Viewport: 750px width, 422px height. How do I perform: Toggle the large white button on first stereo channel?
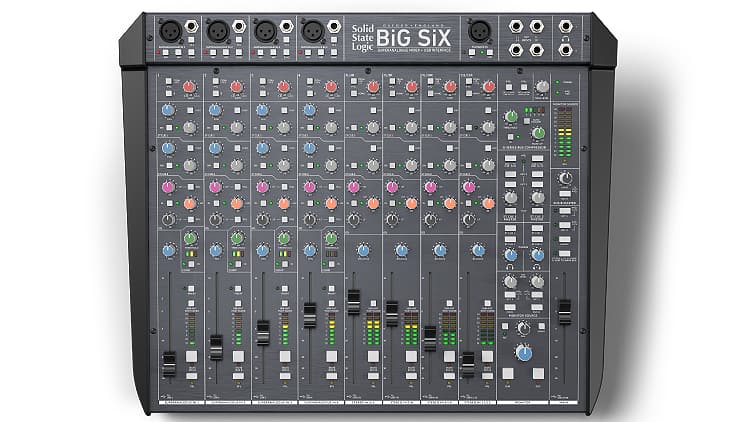[373, 356]
